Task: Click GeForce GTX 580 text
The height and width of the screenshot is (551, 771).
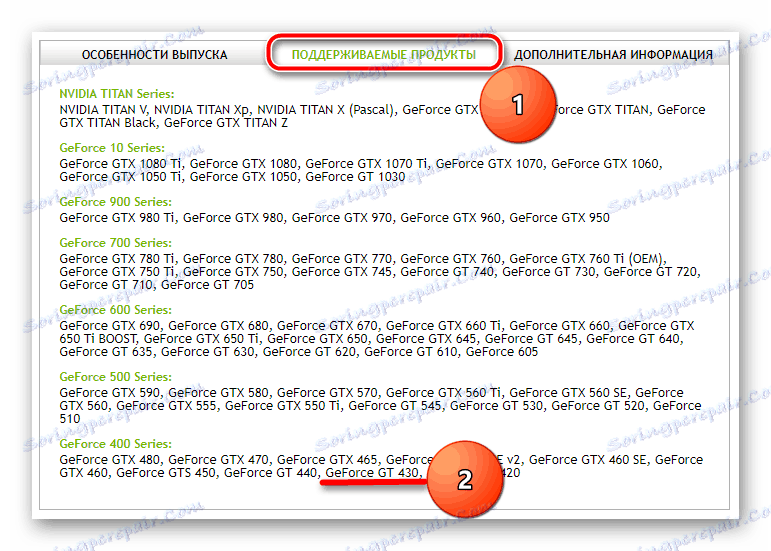Action: point(218,393)
